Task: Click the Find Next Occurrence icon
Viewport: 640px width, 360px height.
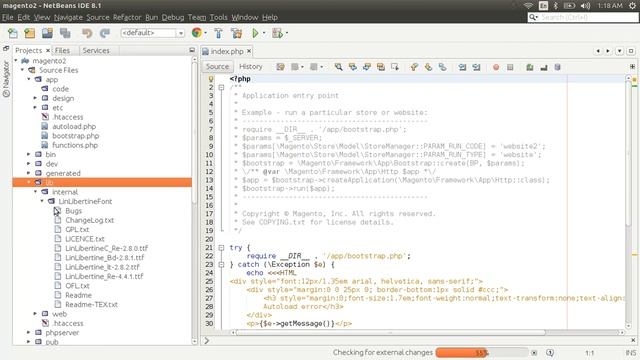Action: 367,67
